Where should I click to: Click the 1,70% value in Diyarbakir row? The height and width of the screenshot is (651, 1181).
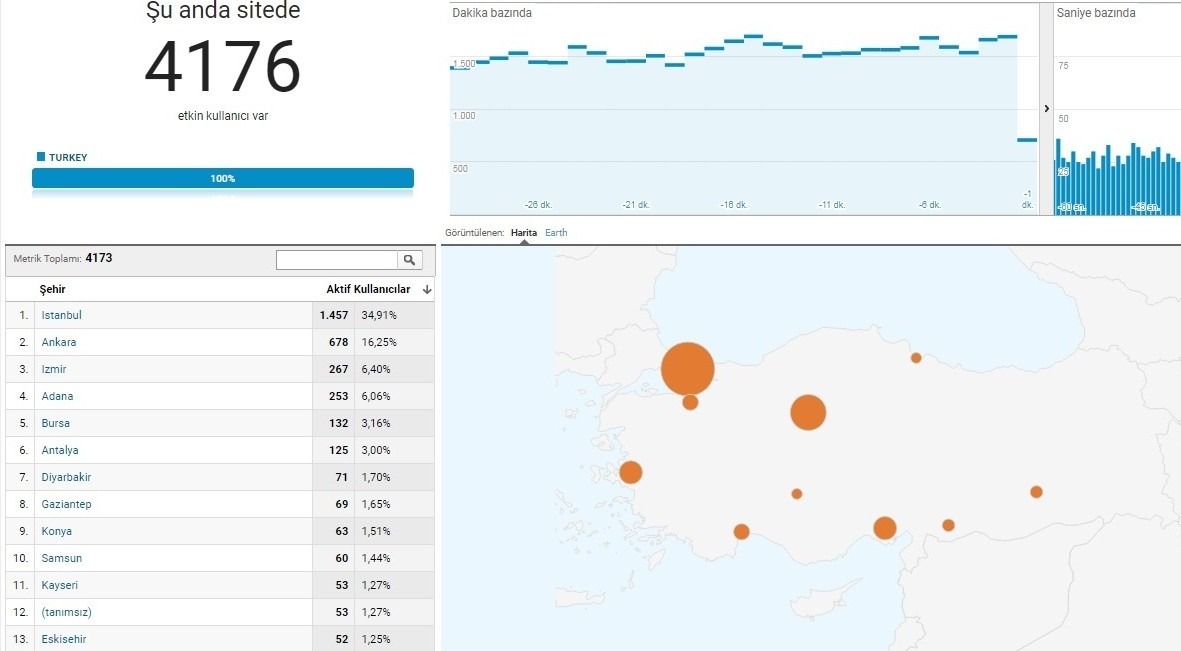[376, 477]
